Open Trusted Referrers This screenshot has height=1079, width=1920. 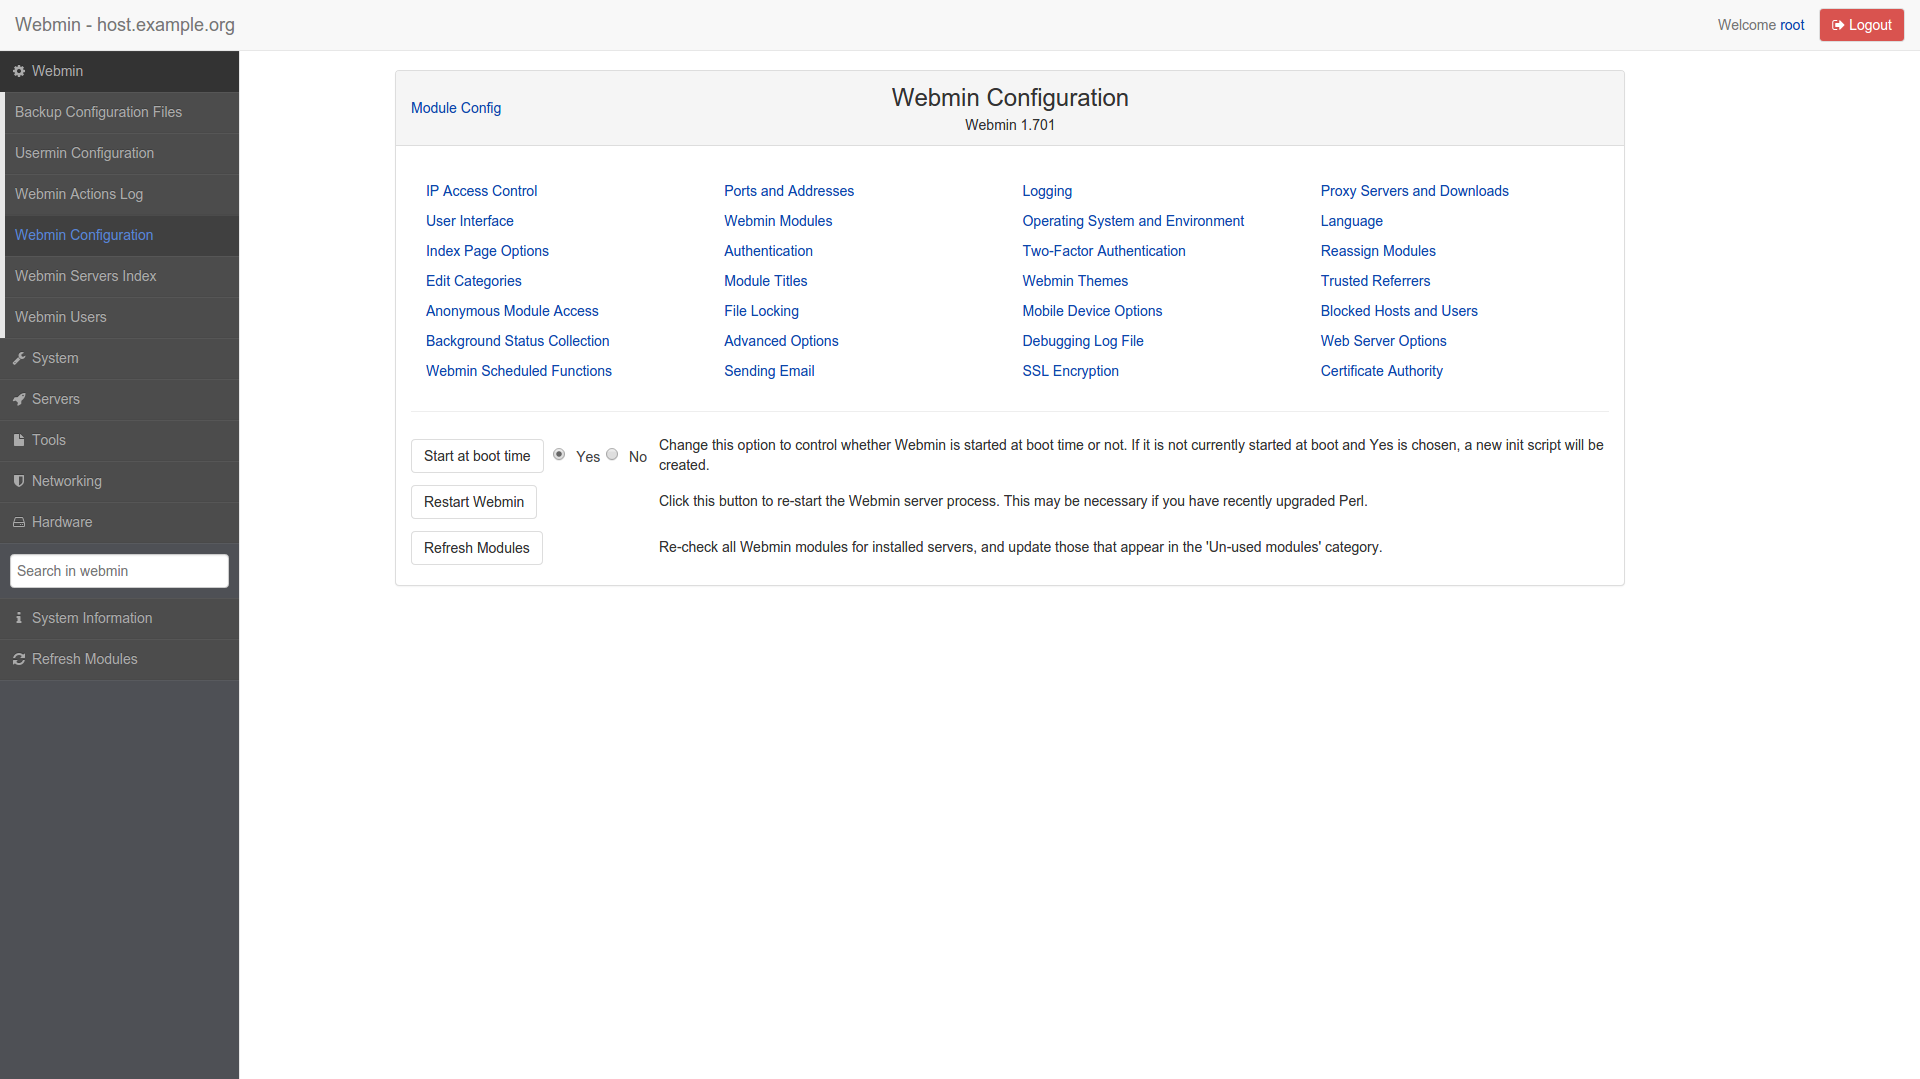pyautogui.click(x=1375, y=281)
